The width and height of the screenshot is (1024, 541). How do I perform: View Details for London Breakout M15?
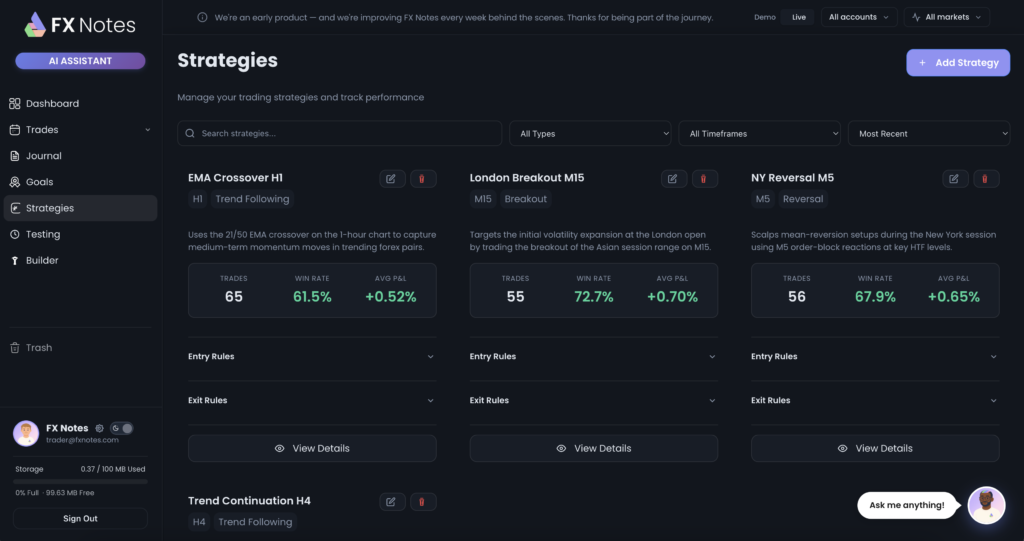coord(594,449)
